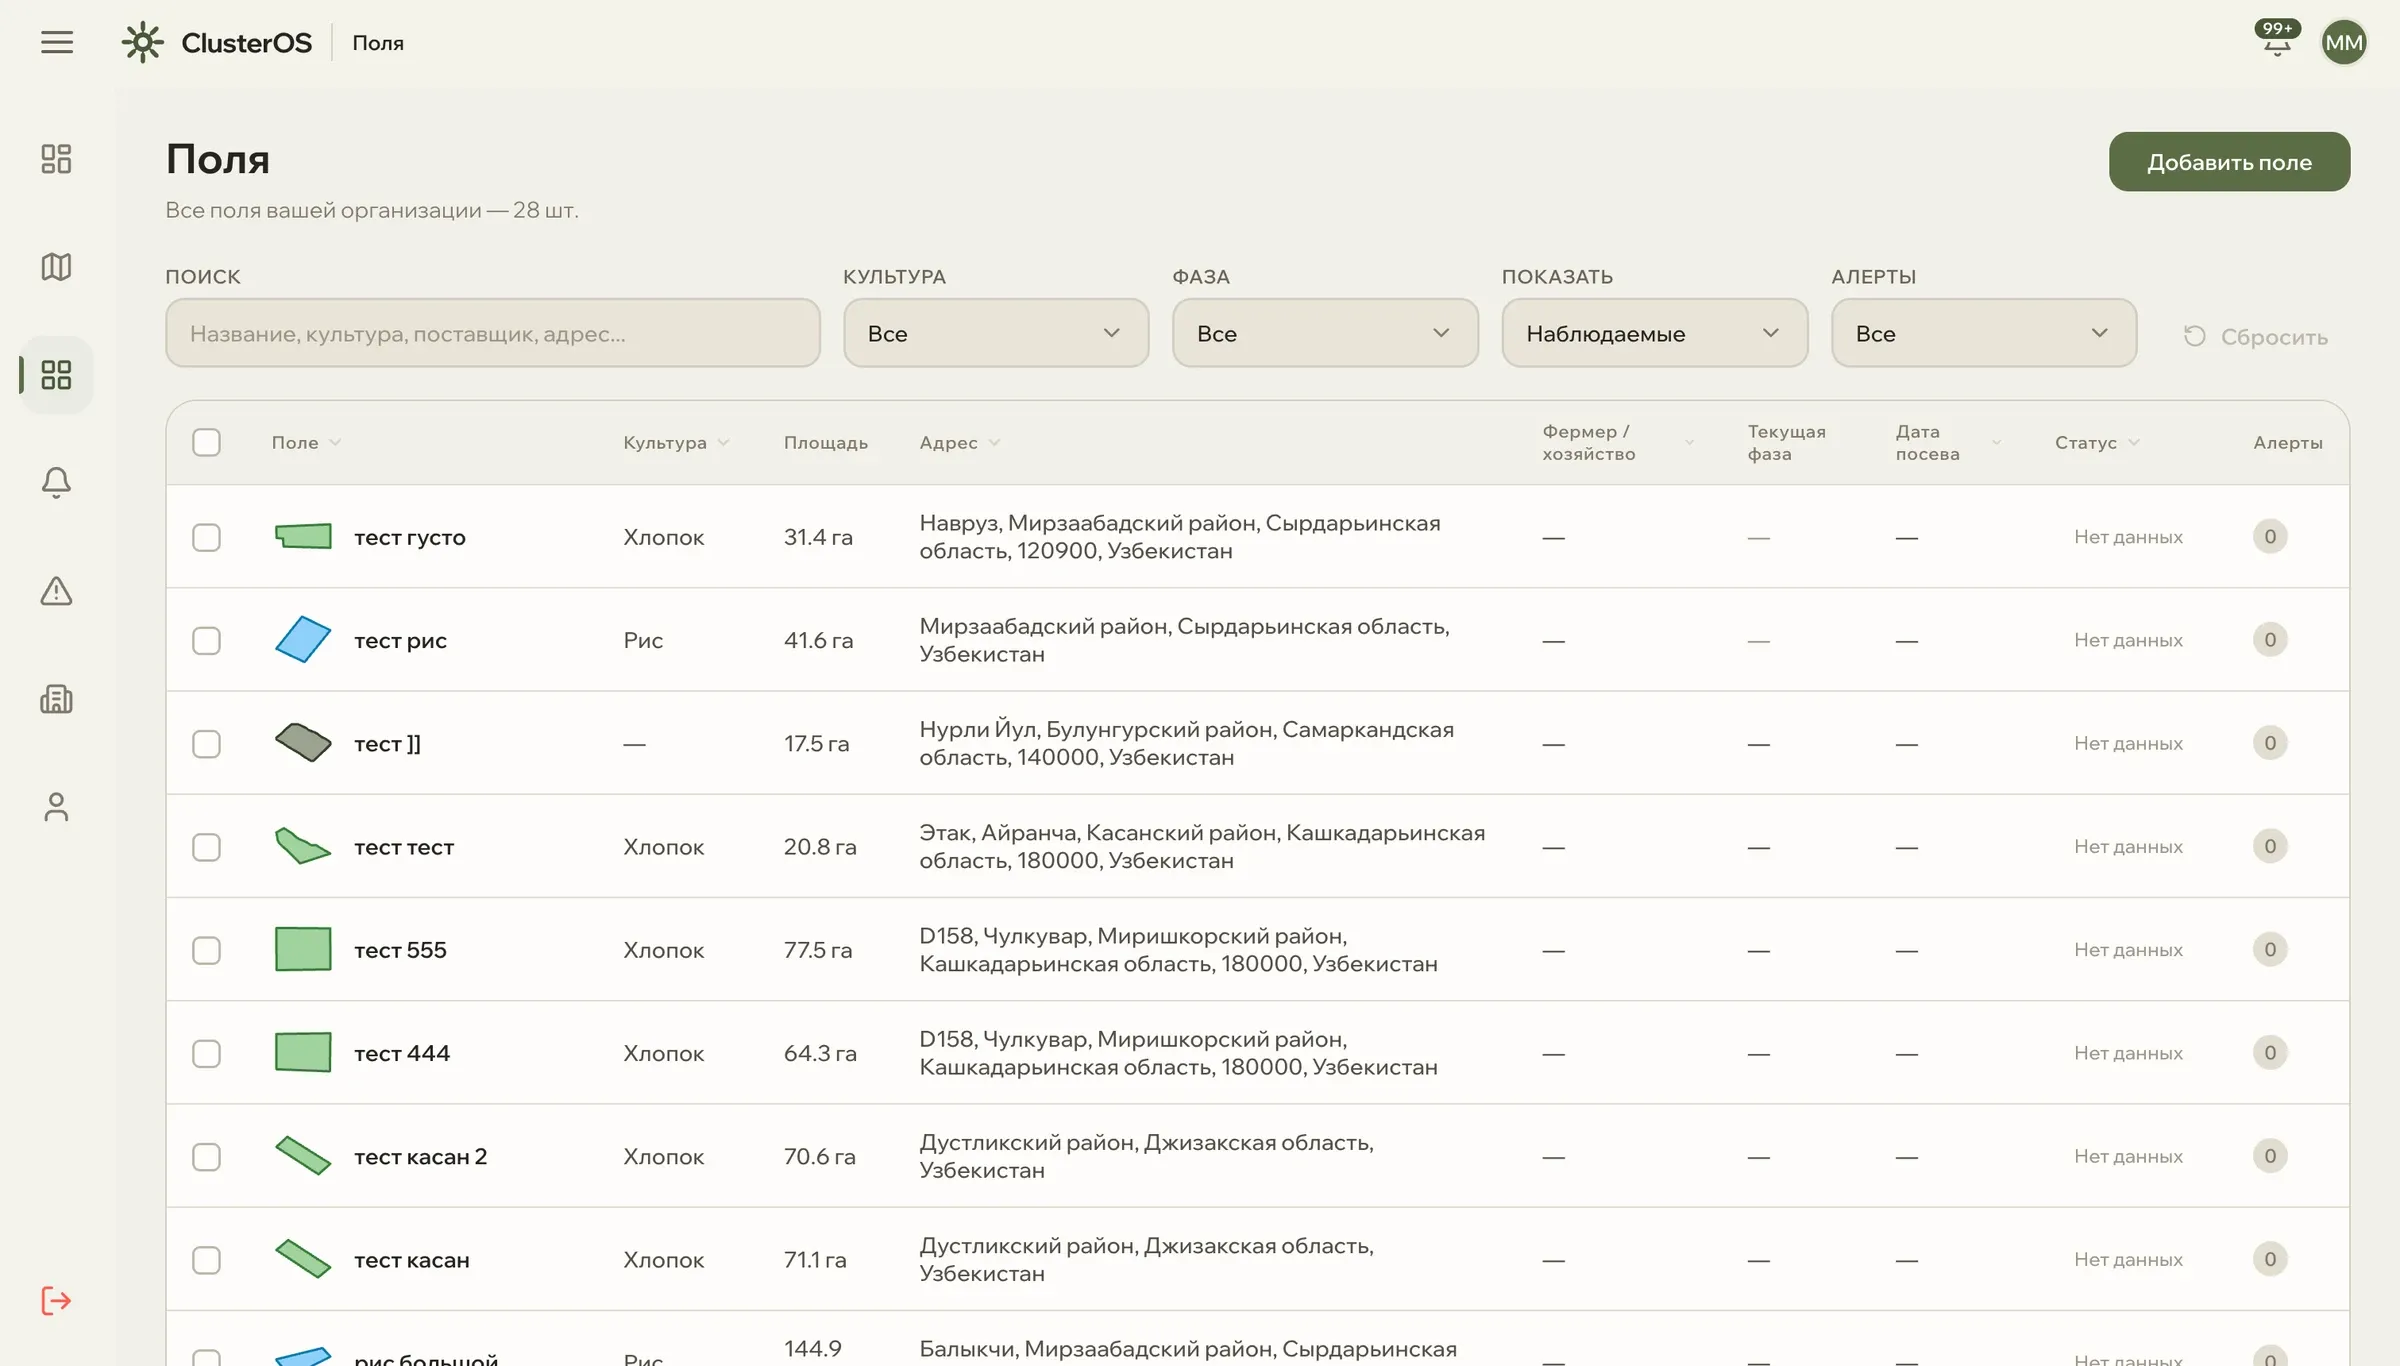Open the Показать dropdown set to Наблюдаемые
The image size is (2400, 1366).
click(1655, 333)
